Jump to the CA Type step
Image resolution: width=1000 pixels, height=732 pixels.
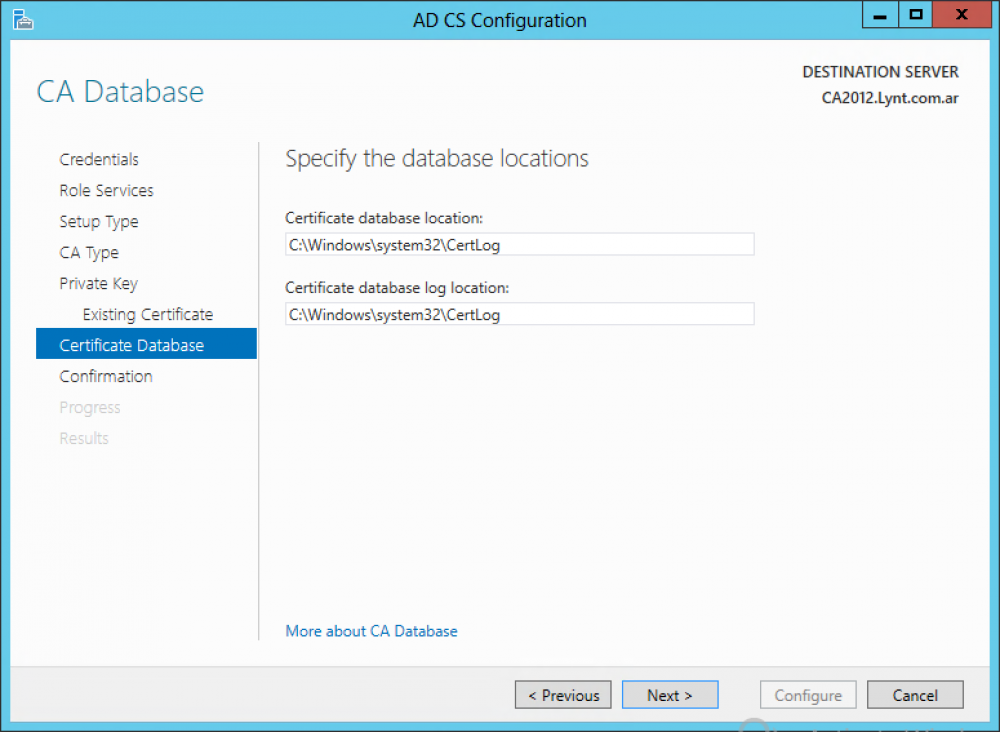click(x=89, y=253)
